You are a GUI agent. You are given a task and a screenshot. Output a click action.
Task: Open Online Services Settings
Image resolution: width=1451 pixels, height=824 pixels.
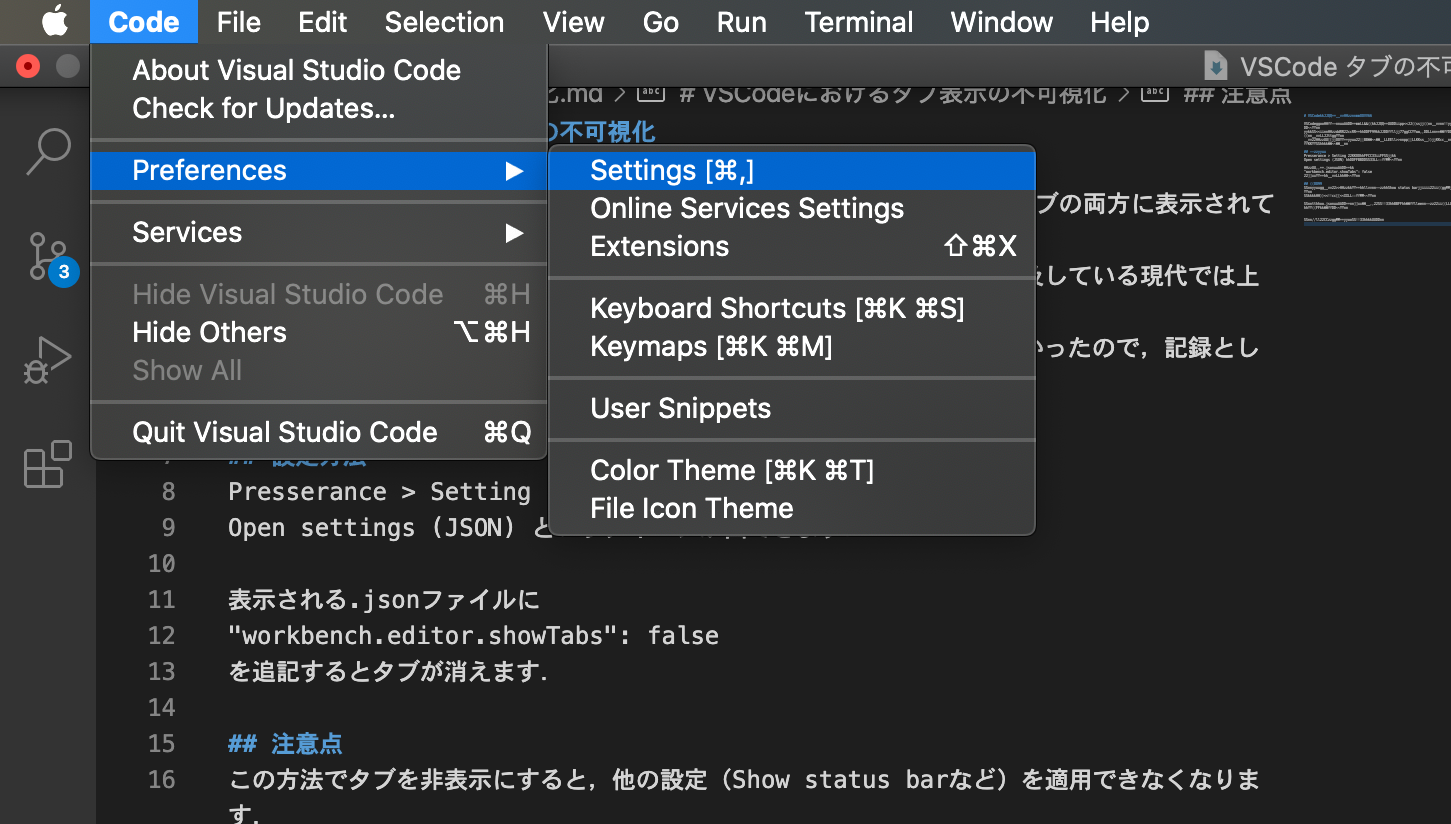pyautogui.click(x=792, y=209)
